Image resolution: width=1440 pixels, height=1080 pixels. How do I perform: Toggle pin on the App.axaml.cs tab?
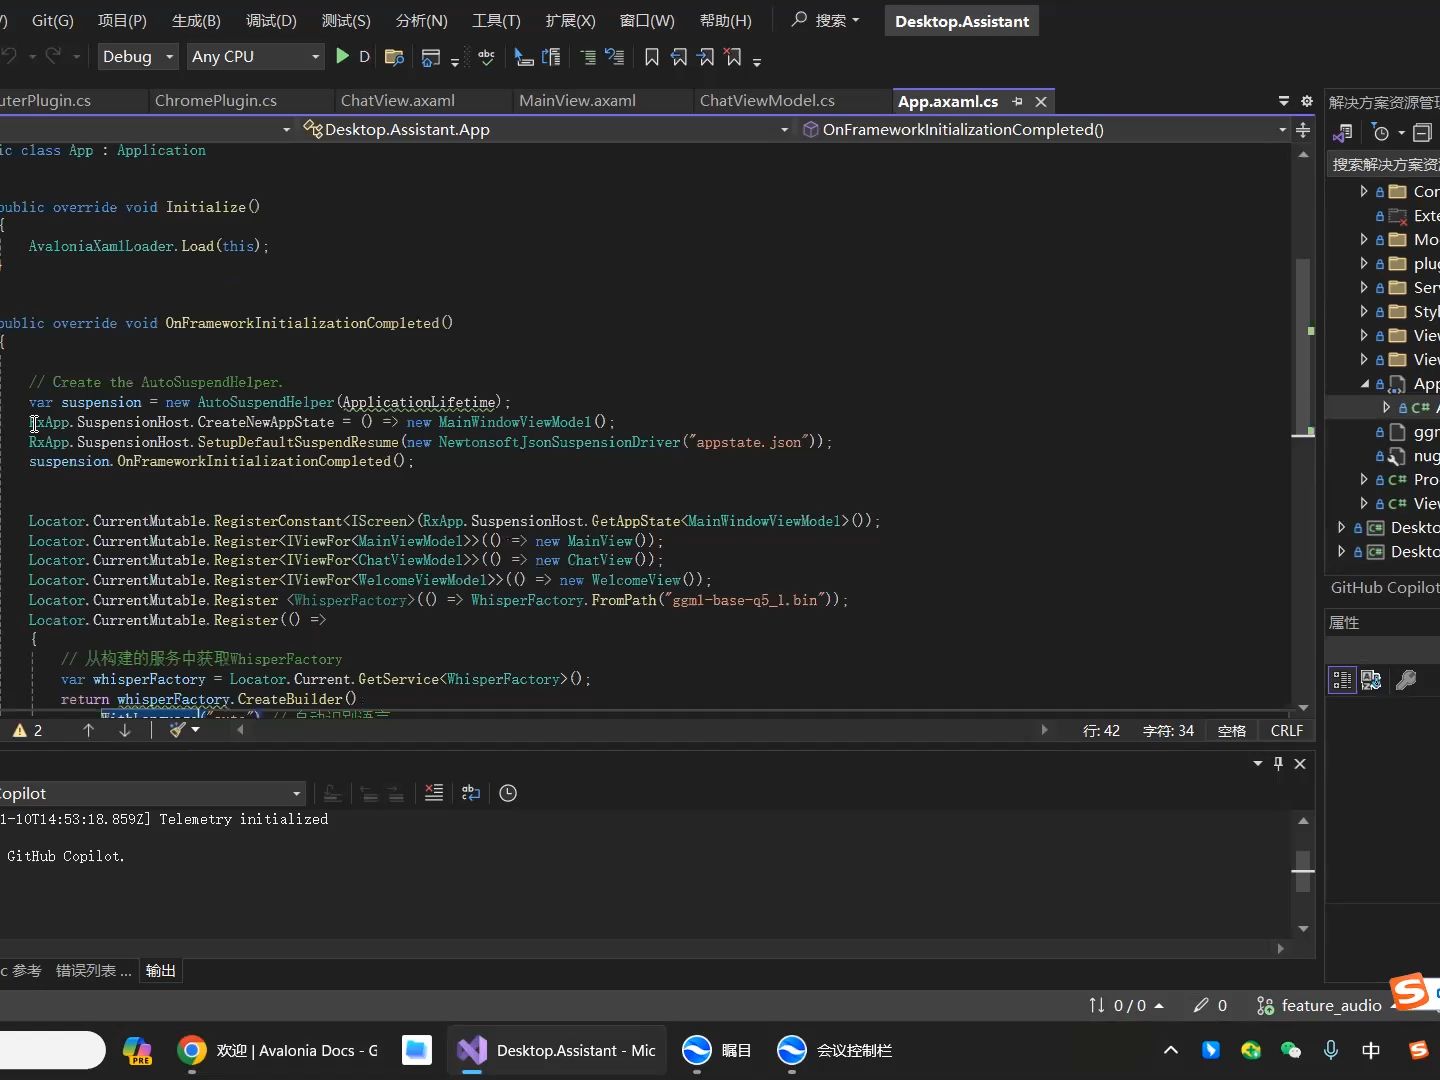tap(1017, 102)
